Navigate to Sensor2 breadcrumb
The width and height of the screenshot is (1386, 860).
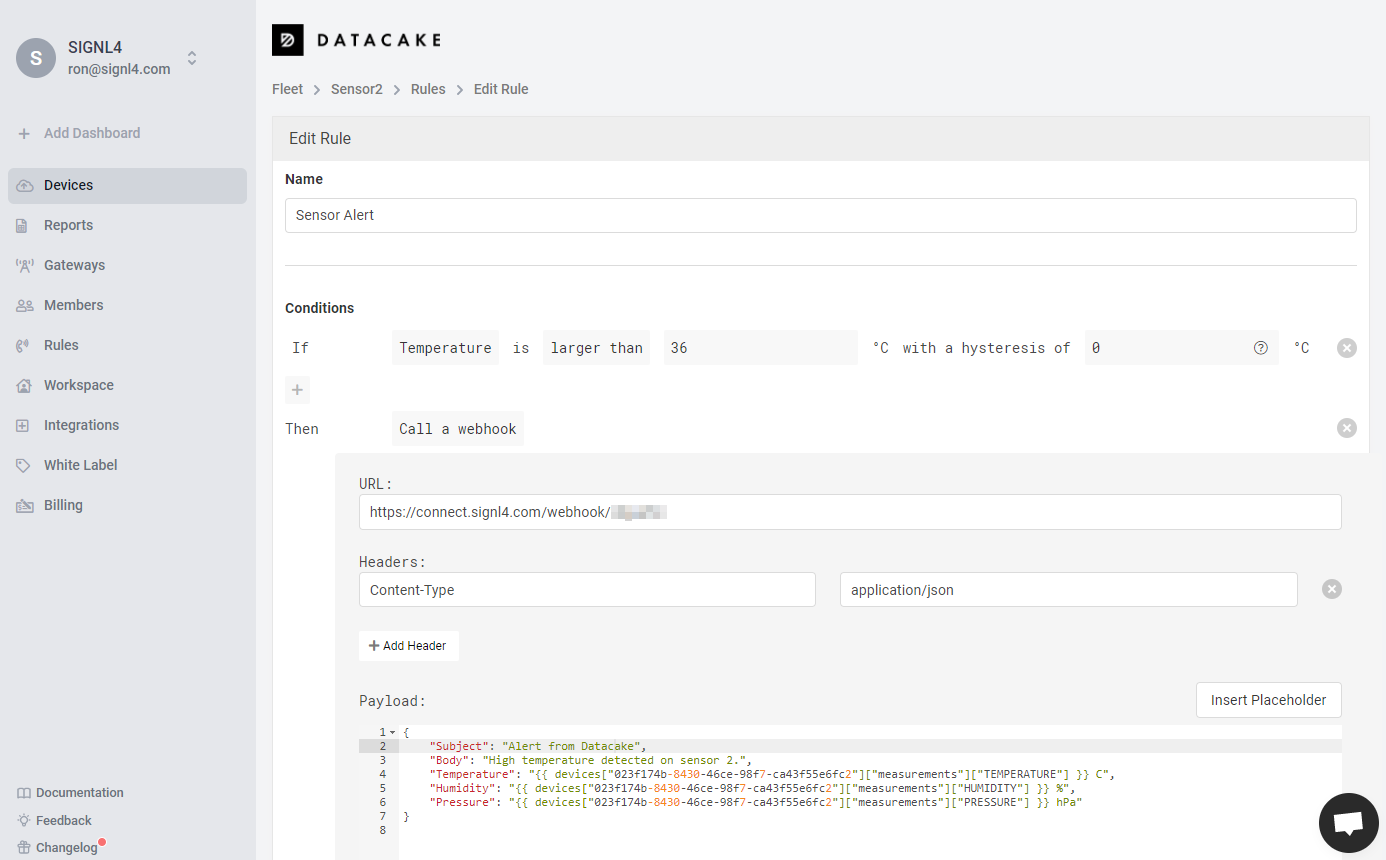pyautogui.click(x=357, y=89)
